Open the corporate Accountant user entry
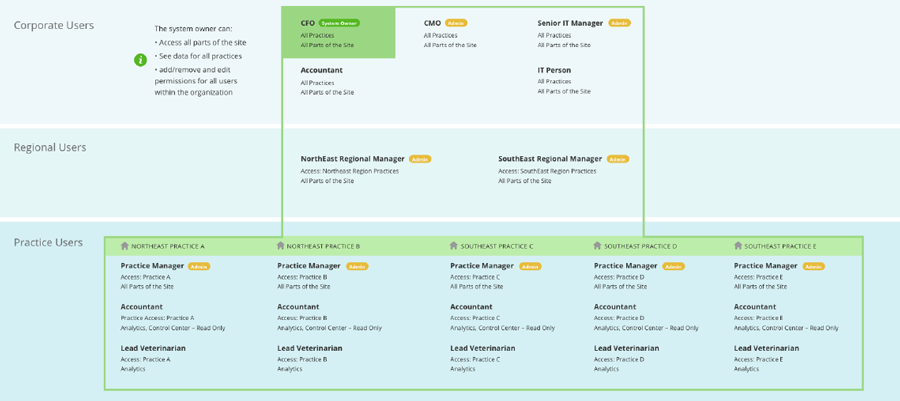This screenshot has height=401, width=900. pyautogui.click(x=327, y=81)
